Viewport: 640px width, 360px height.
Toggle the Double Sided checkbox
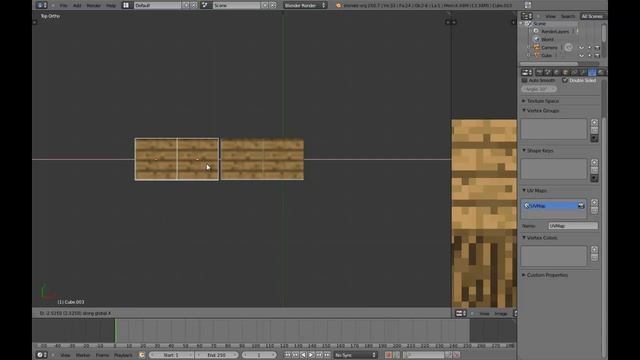coord(565,80)
